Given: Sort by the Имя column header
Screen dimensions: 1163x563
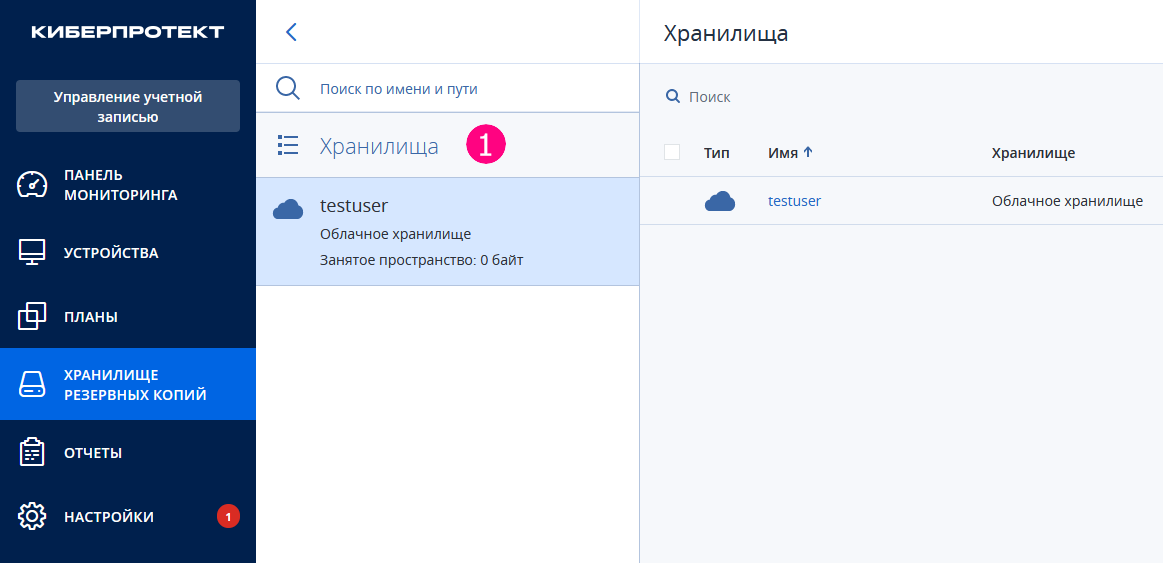Looking at the screenshot, I should tap(783, 153).
